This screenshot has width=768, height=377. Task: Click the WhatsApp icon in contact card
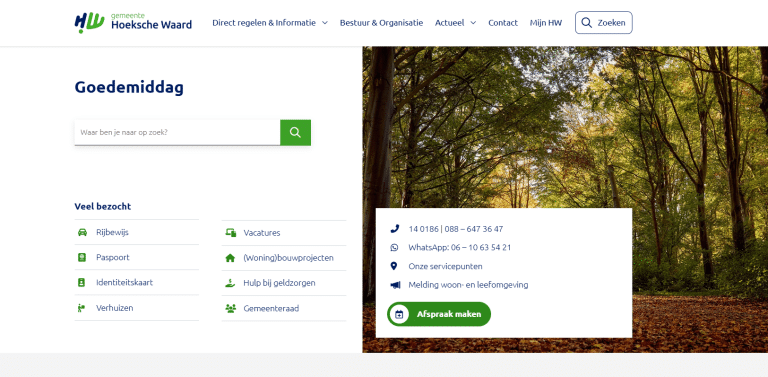[x=394, y=247]
